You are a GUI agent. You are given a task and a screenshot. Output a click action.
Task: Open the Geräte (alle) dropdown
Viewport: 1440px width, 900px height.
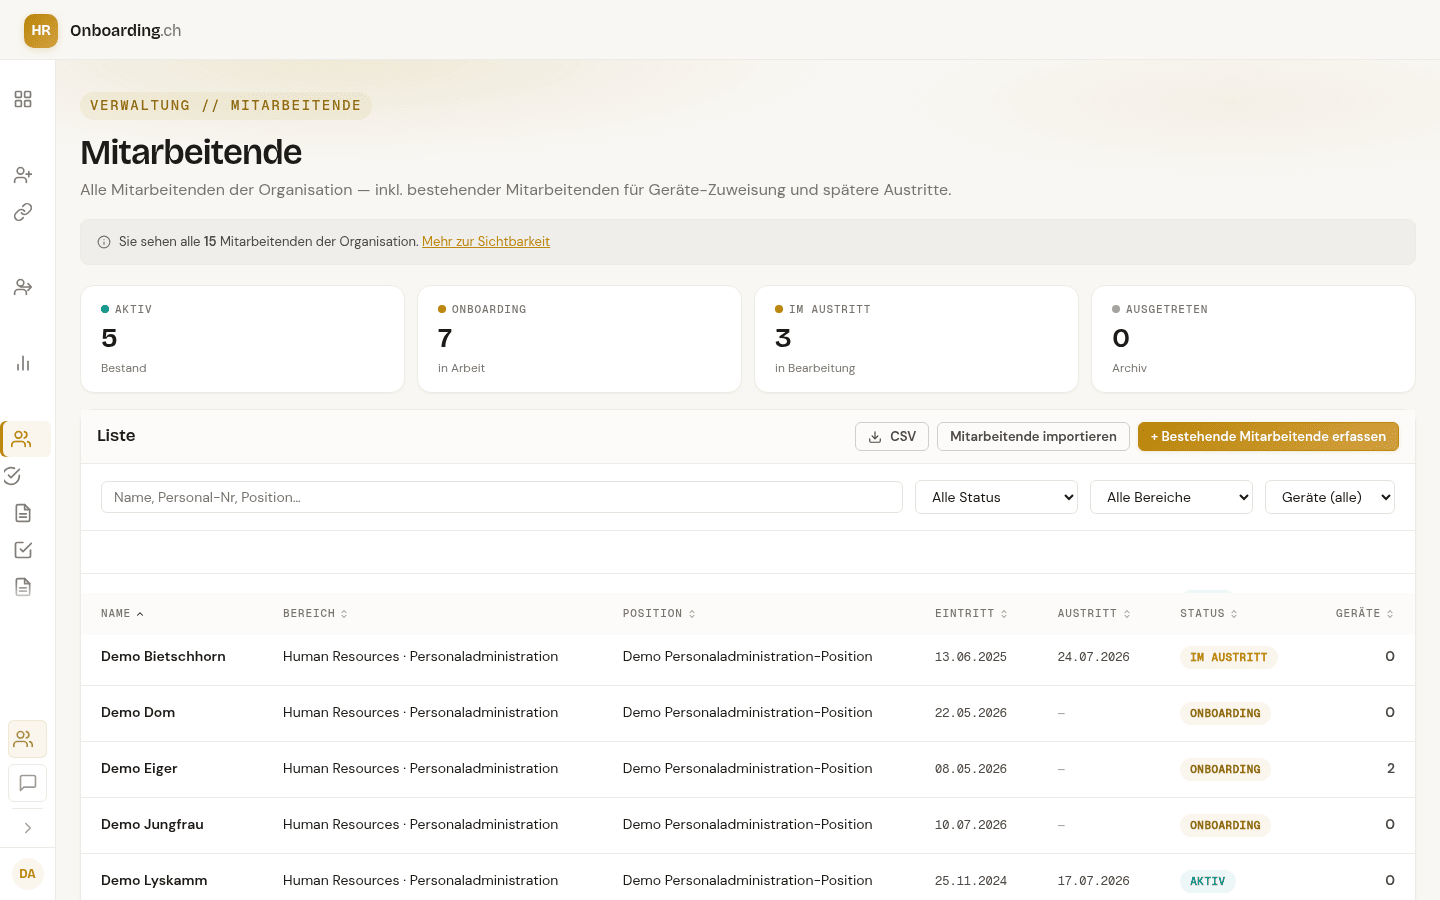point(1330,497)
